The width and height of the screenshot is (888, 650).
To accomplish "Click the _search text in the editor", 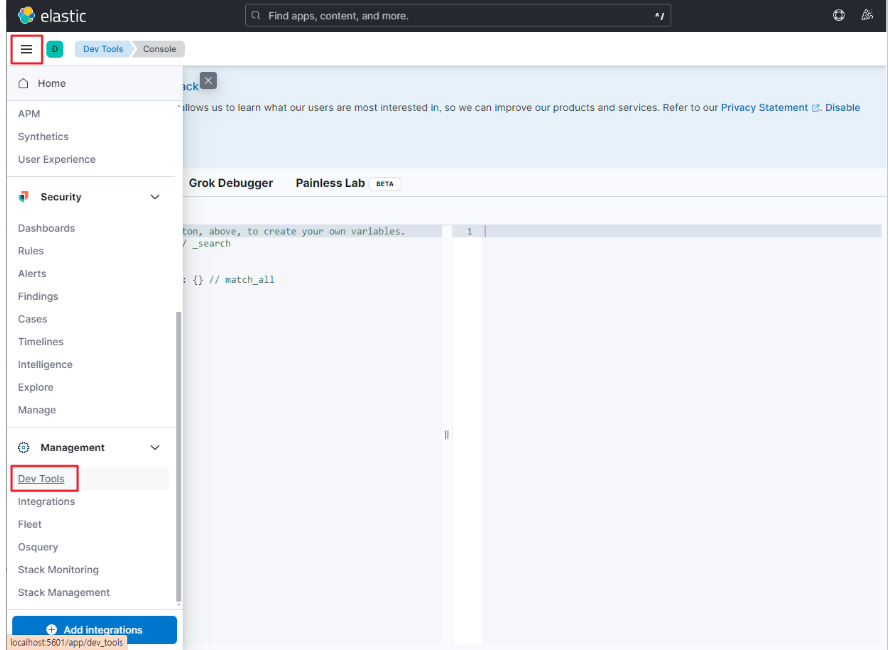I will [x=211, y=243].
